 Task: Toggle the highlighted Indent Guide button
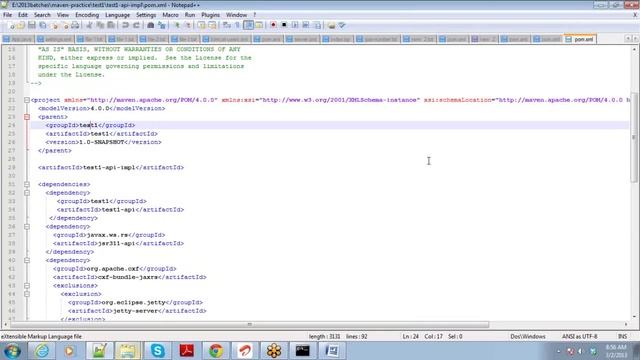click(x=249, y=25)
